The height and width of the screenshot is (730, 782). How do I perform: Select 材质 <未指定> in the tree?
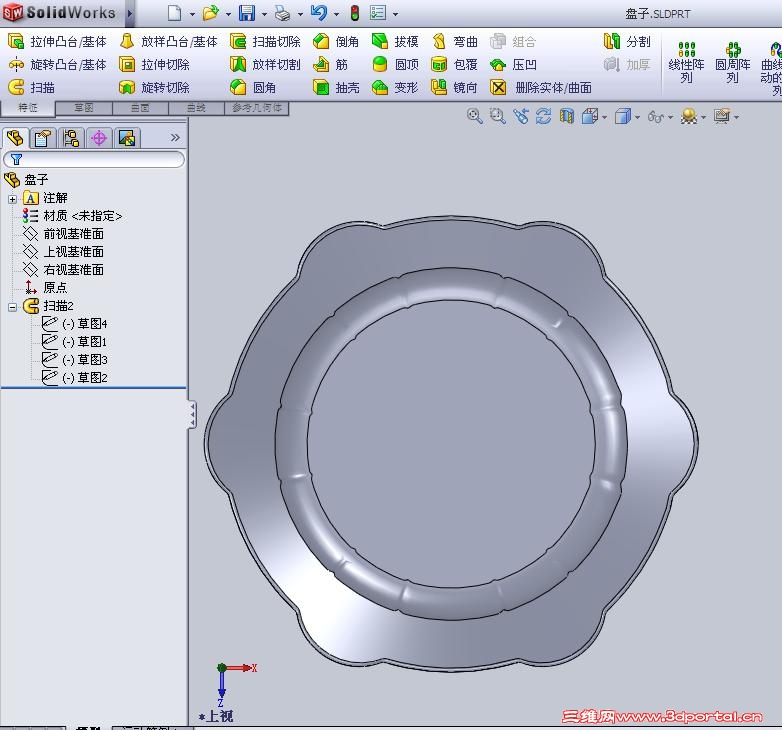tap(73, 216)
